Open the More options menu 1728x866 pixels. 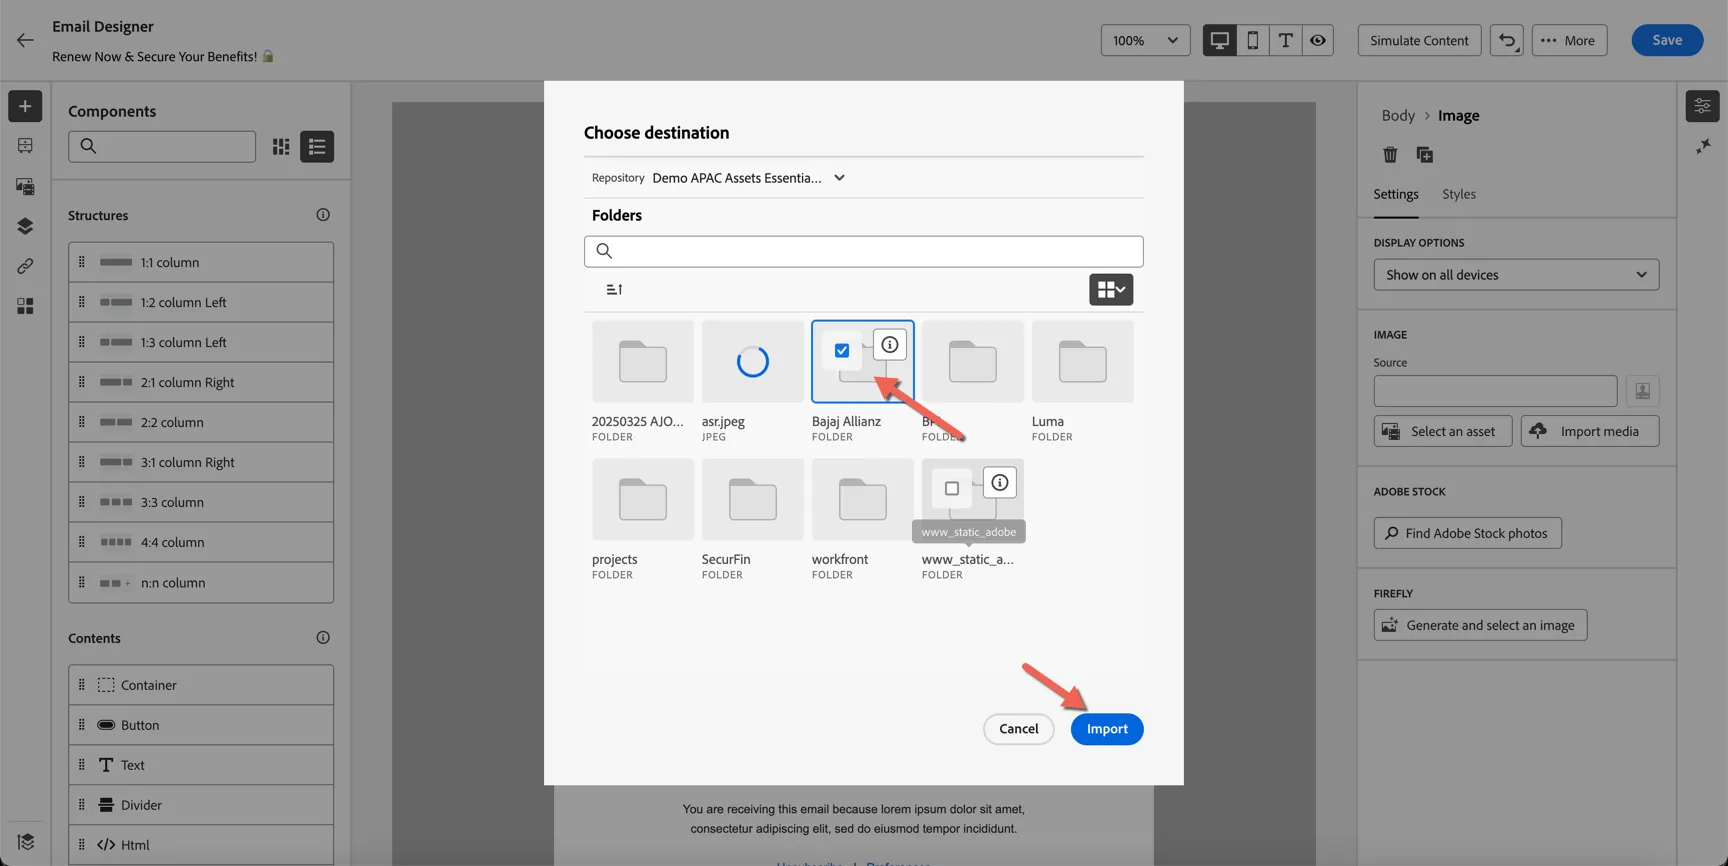point(1569,40)
